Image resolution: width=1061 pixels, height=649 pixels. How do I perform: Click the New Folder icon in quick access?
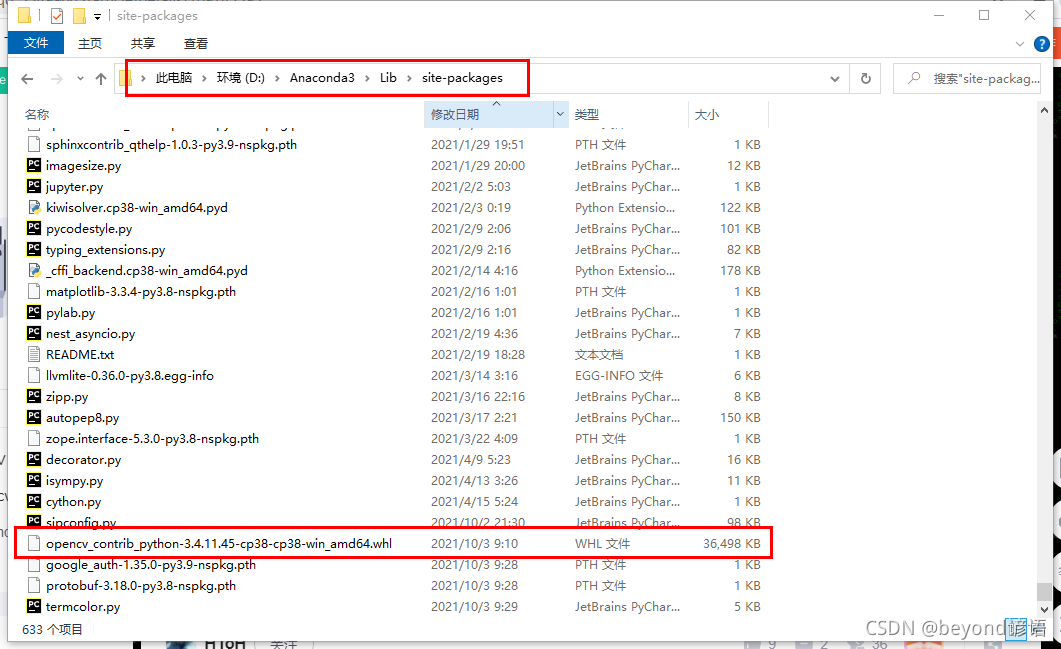(79, 16)
